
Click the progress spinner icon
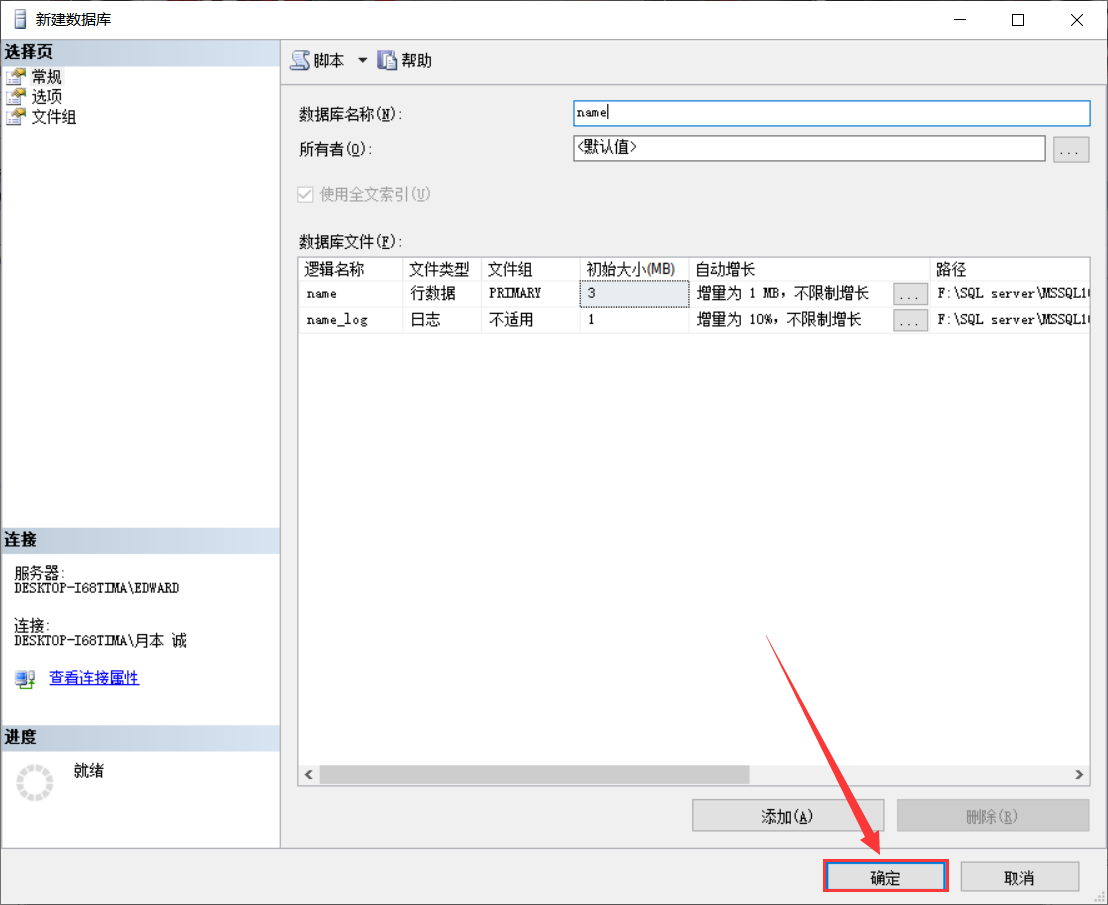35,783
